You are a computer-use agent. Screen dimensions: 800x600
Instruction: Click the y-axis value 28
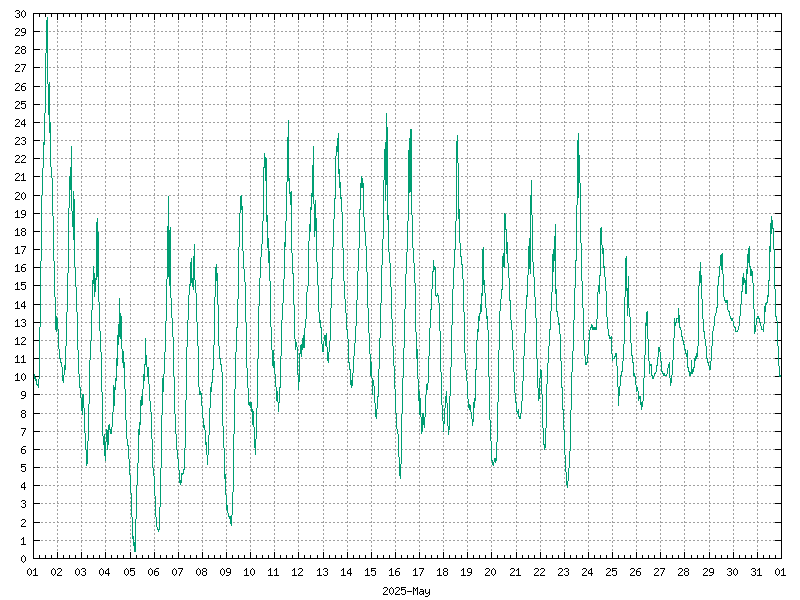coord(20,50)
